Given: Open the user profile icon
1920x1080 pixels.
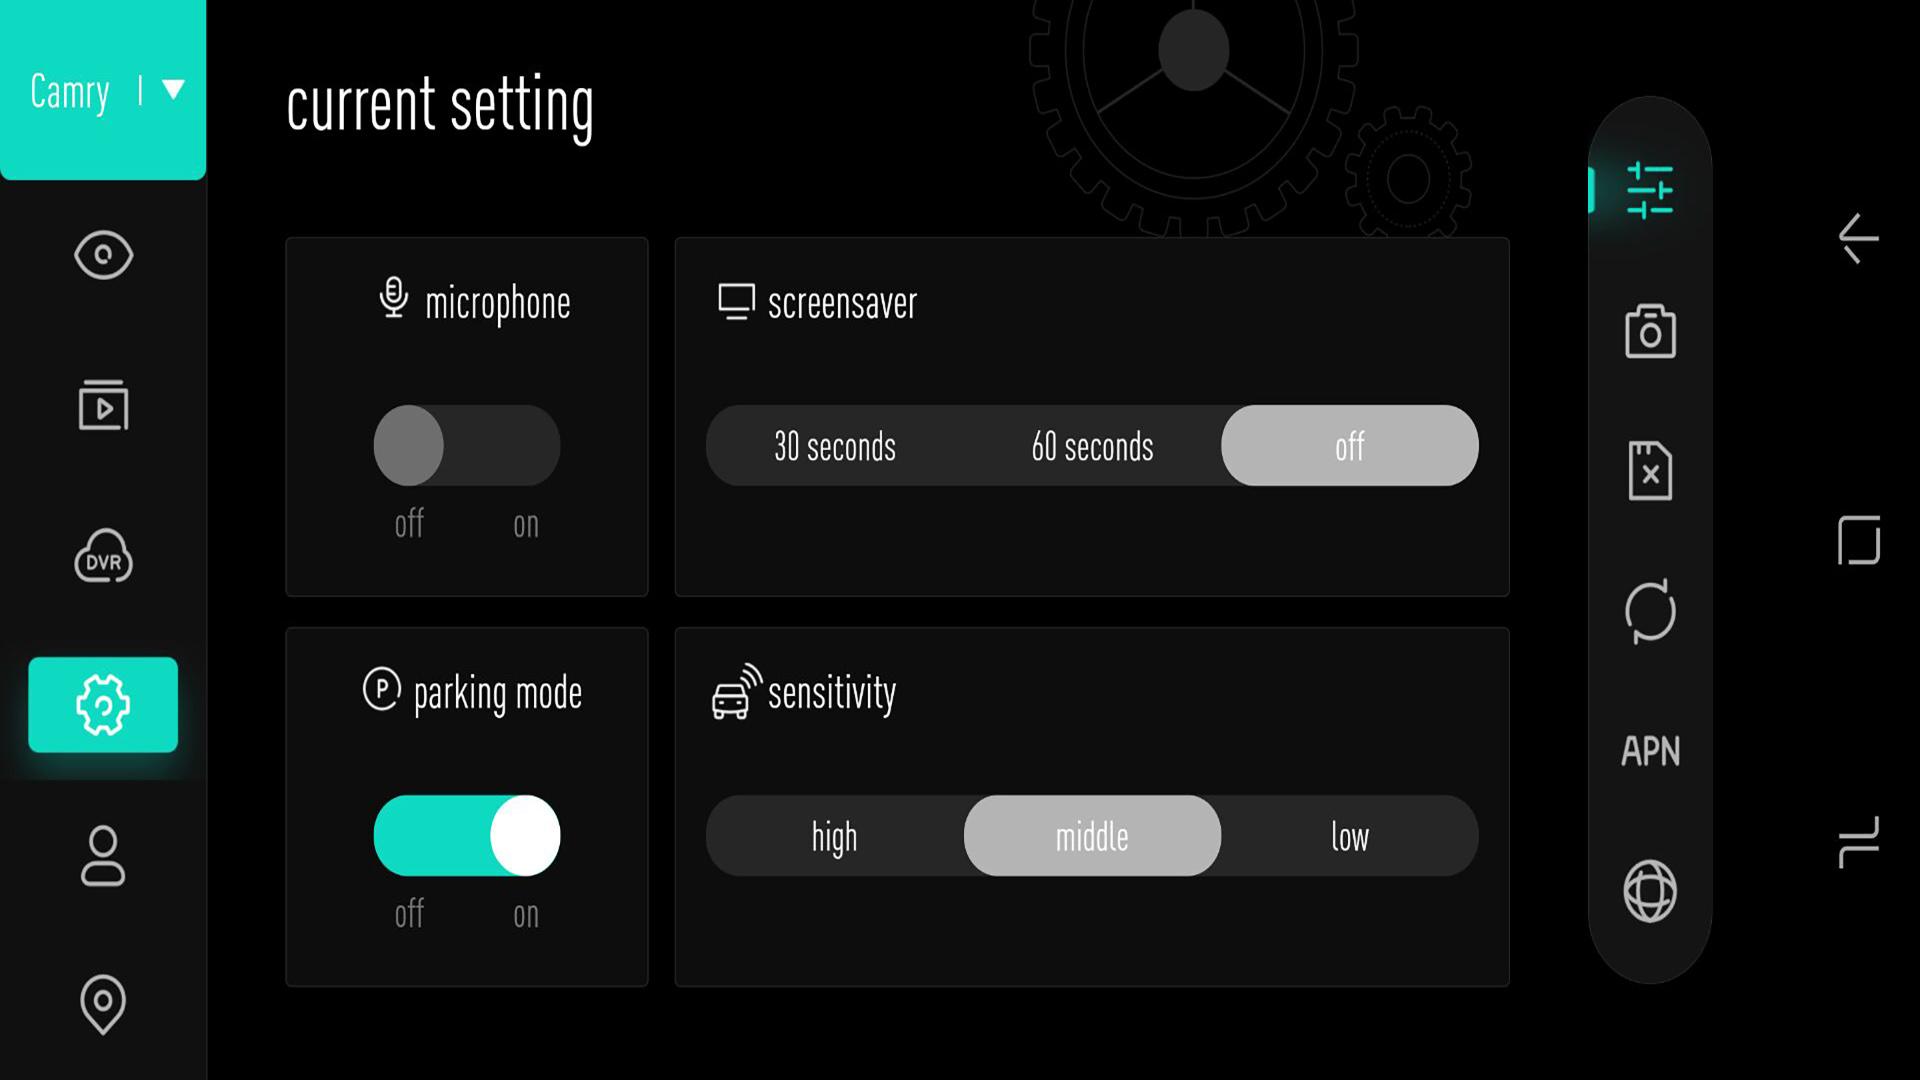Looking at the screenshot, I should pyautogui.click(x=103, y=855).
